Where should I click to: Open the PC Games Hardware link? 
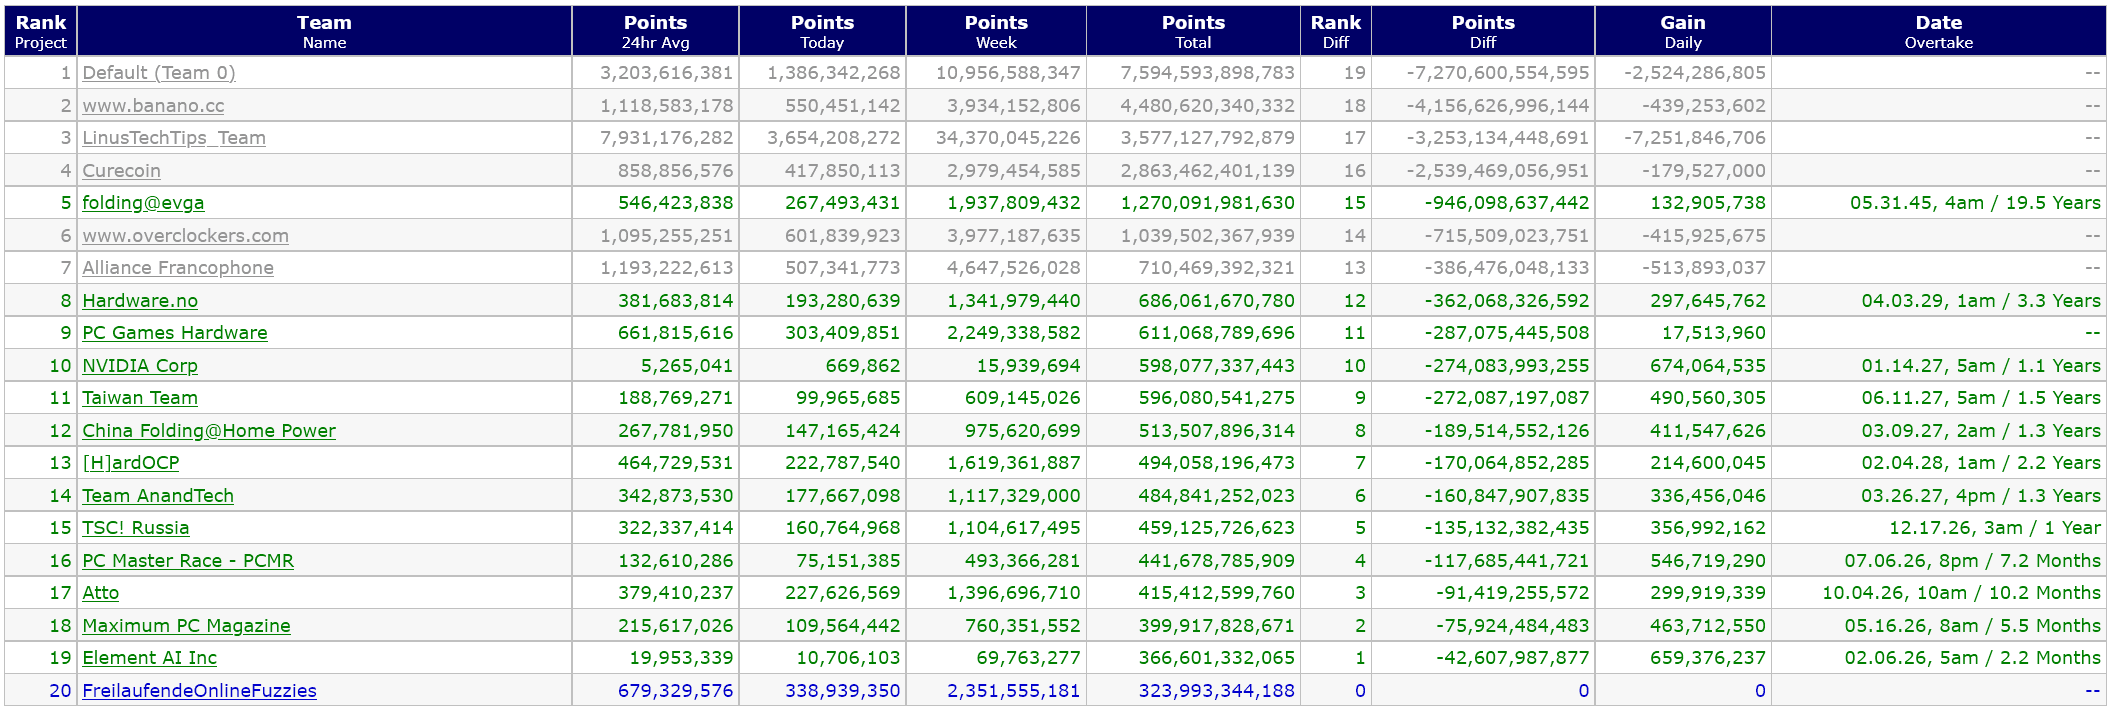pyautogui.click(x=175, y=333)
